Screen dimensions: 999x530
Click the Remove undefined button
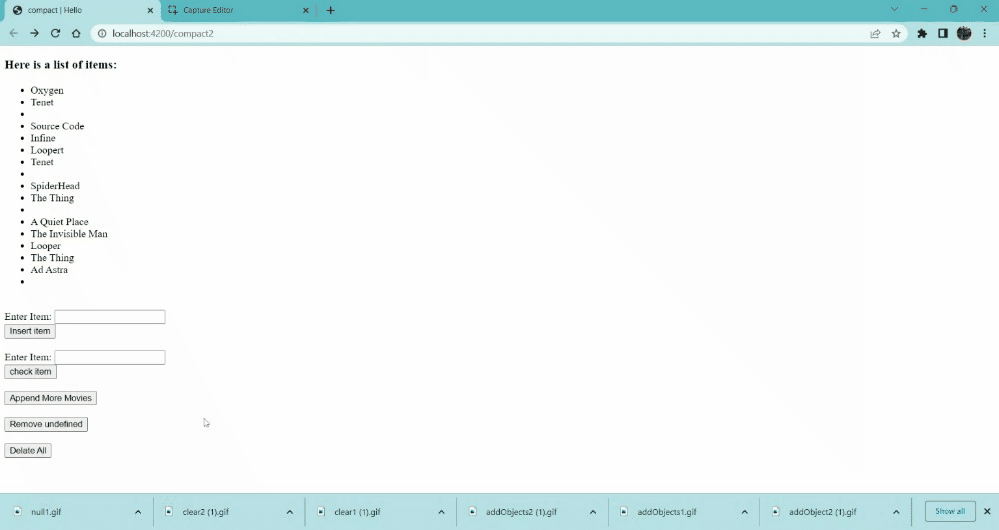(x=46, y=424)
